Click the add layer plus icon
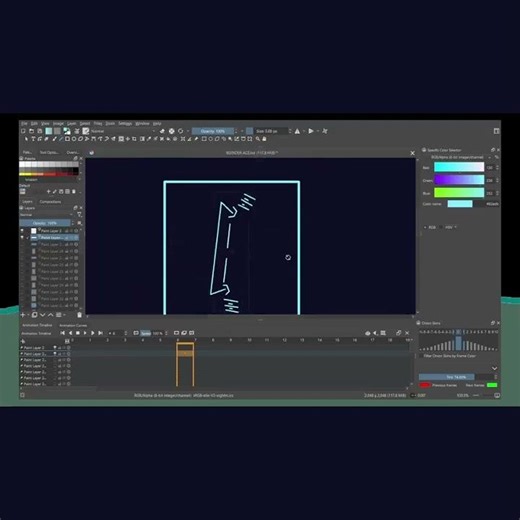The height and width of the screenshot is (520, 520). point(23,315)
